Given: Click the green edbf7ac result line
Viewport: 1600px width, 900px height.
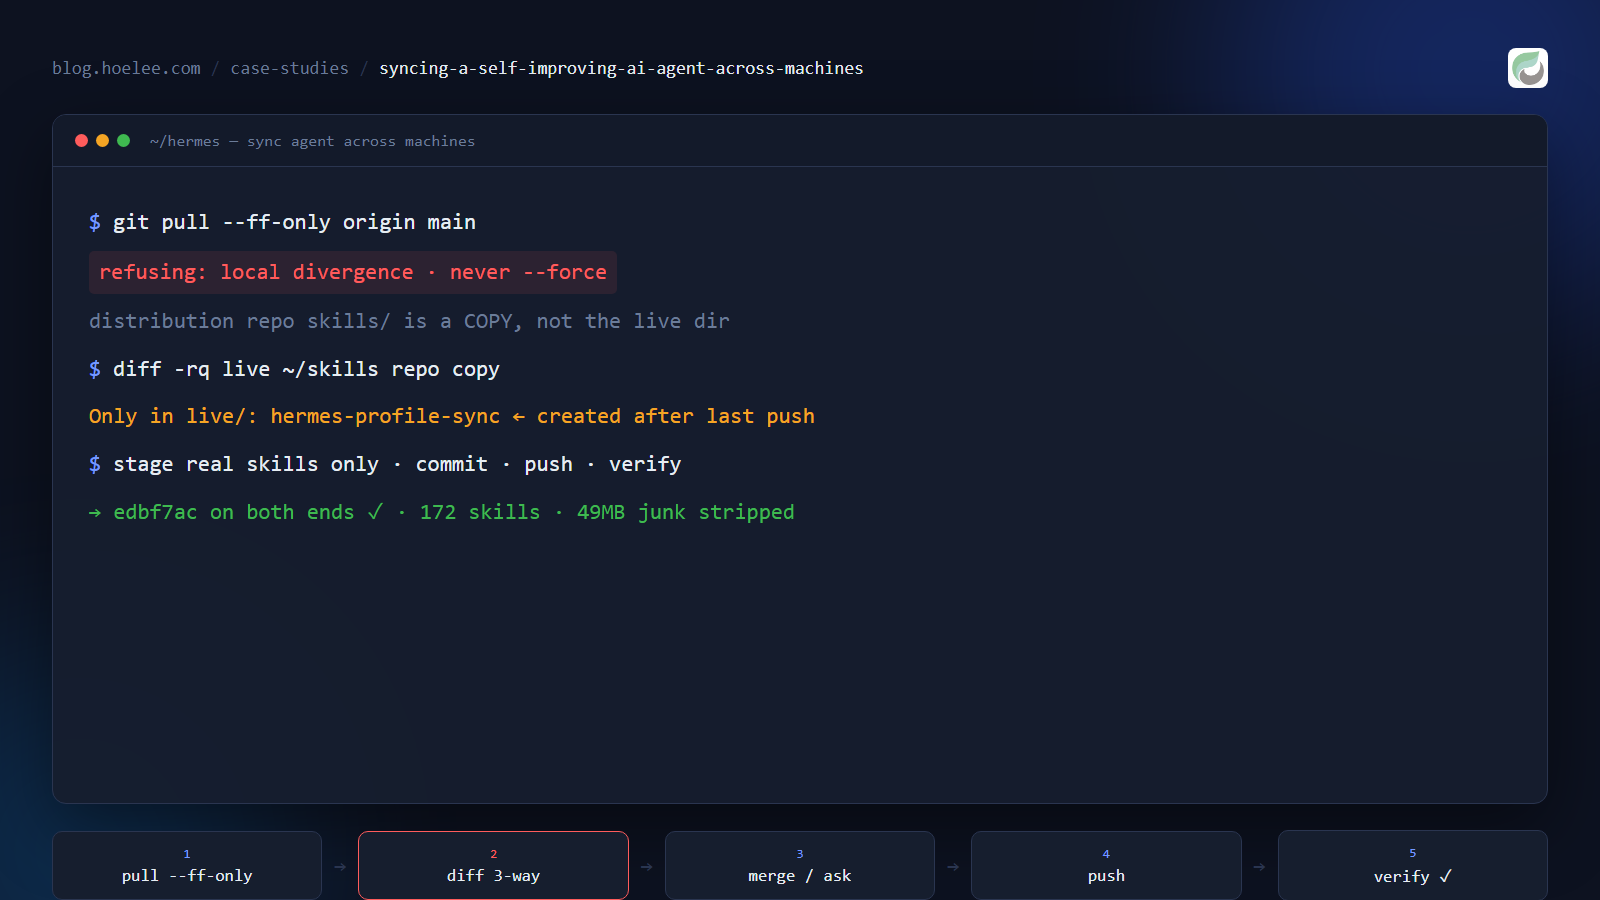Looking at the screenshot, I should (x=441, y=512).
